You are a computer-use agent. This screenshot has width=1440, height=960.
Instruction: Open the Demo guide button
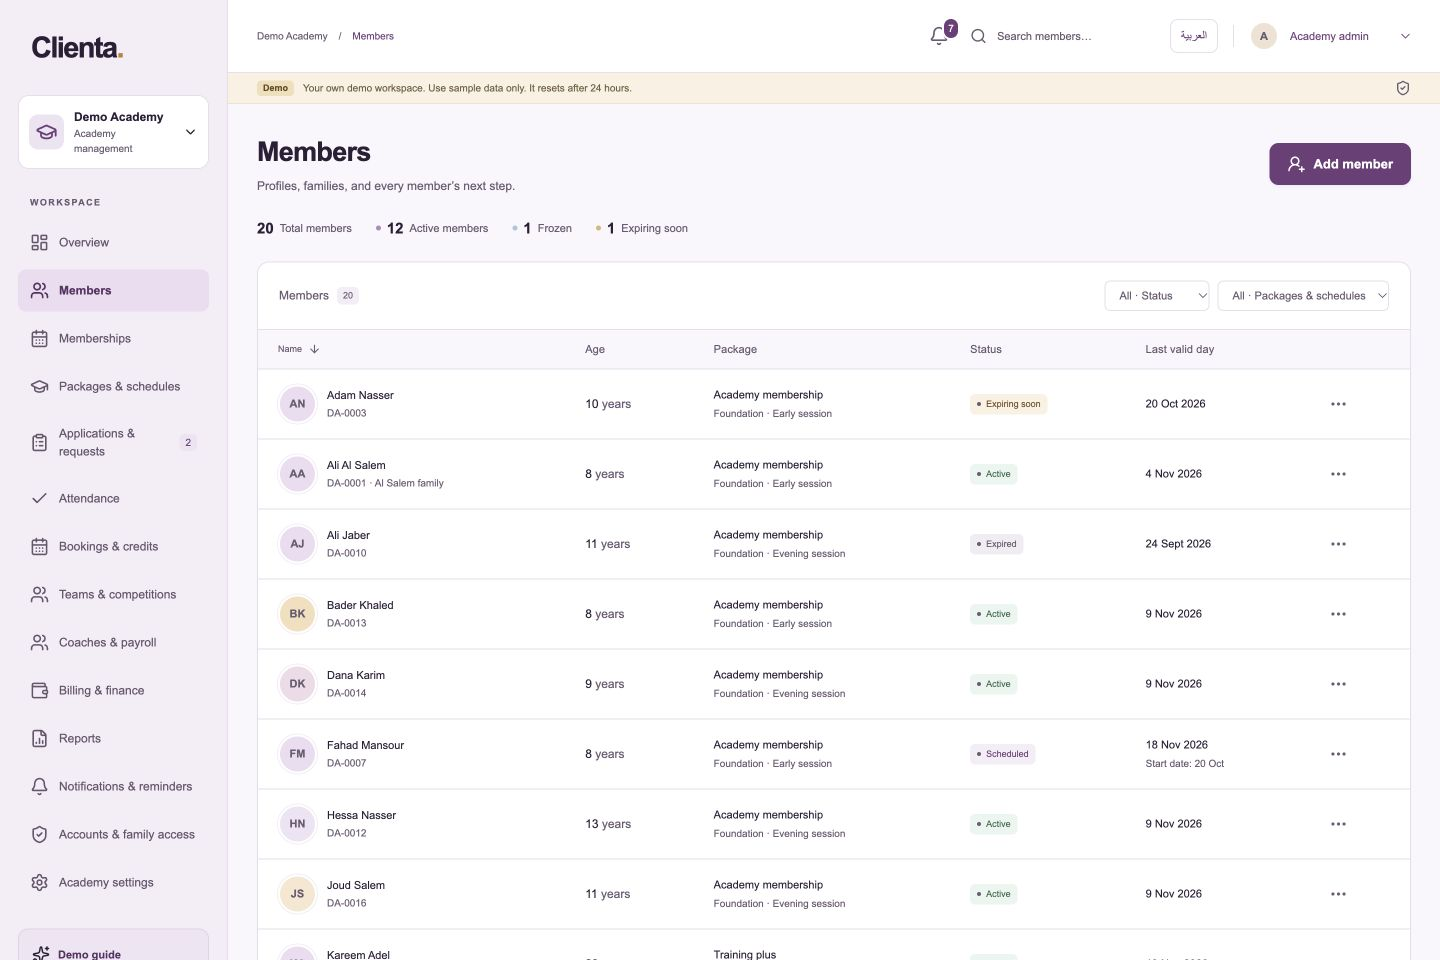(113, 945)
